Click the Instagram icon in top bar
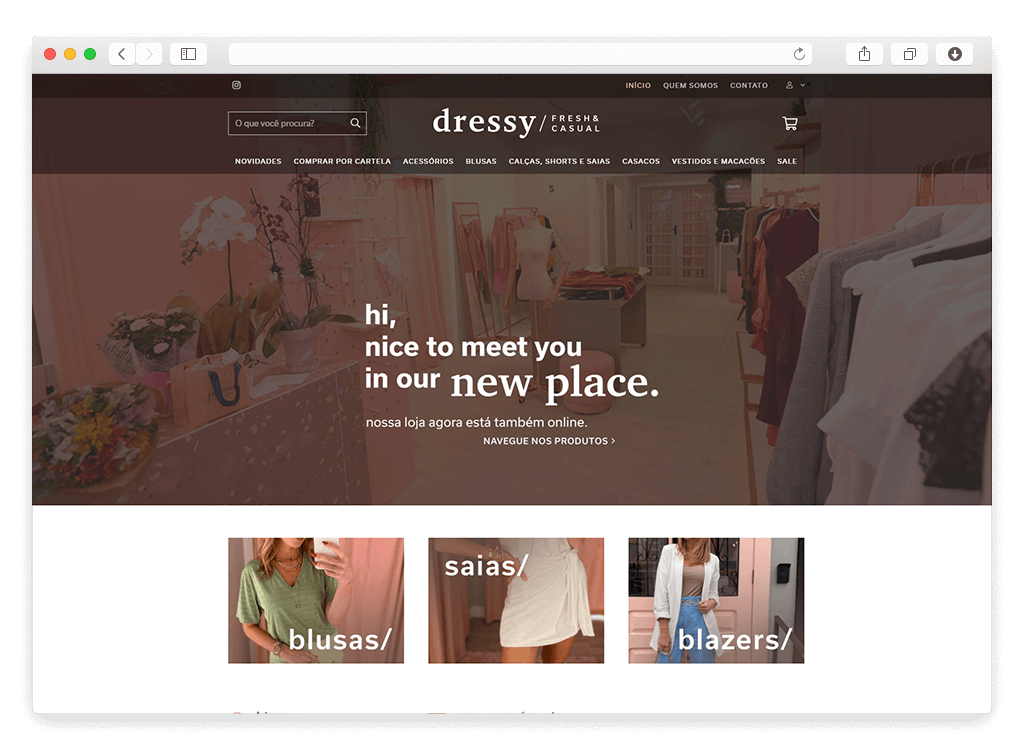Screen dimensions: 1024x750 [x=237, y=86]
